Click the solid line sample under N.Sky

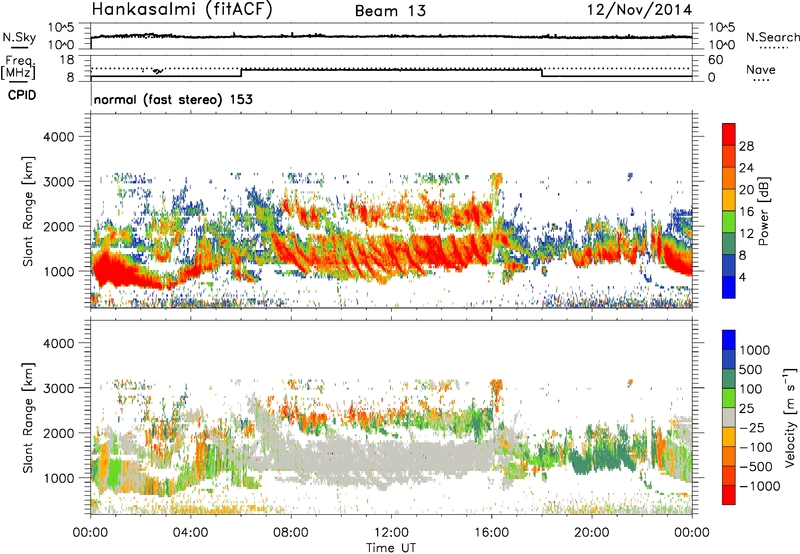[19, 47]
